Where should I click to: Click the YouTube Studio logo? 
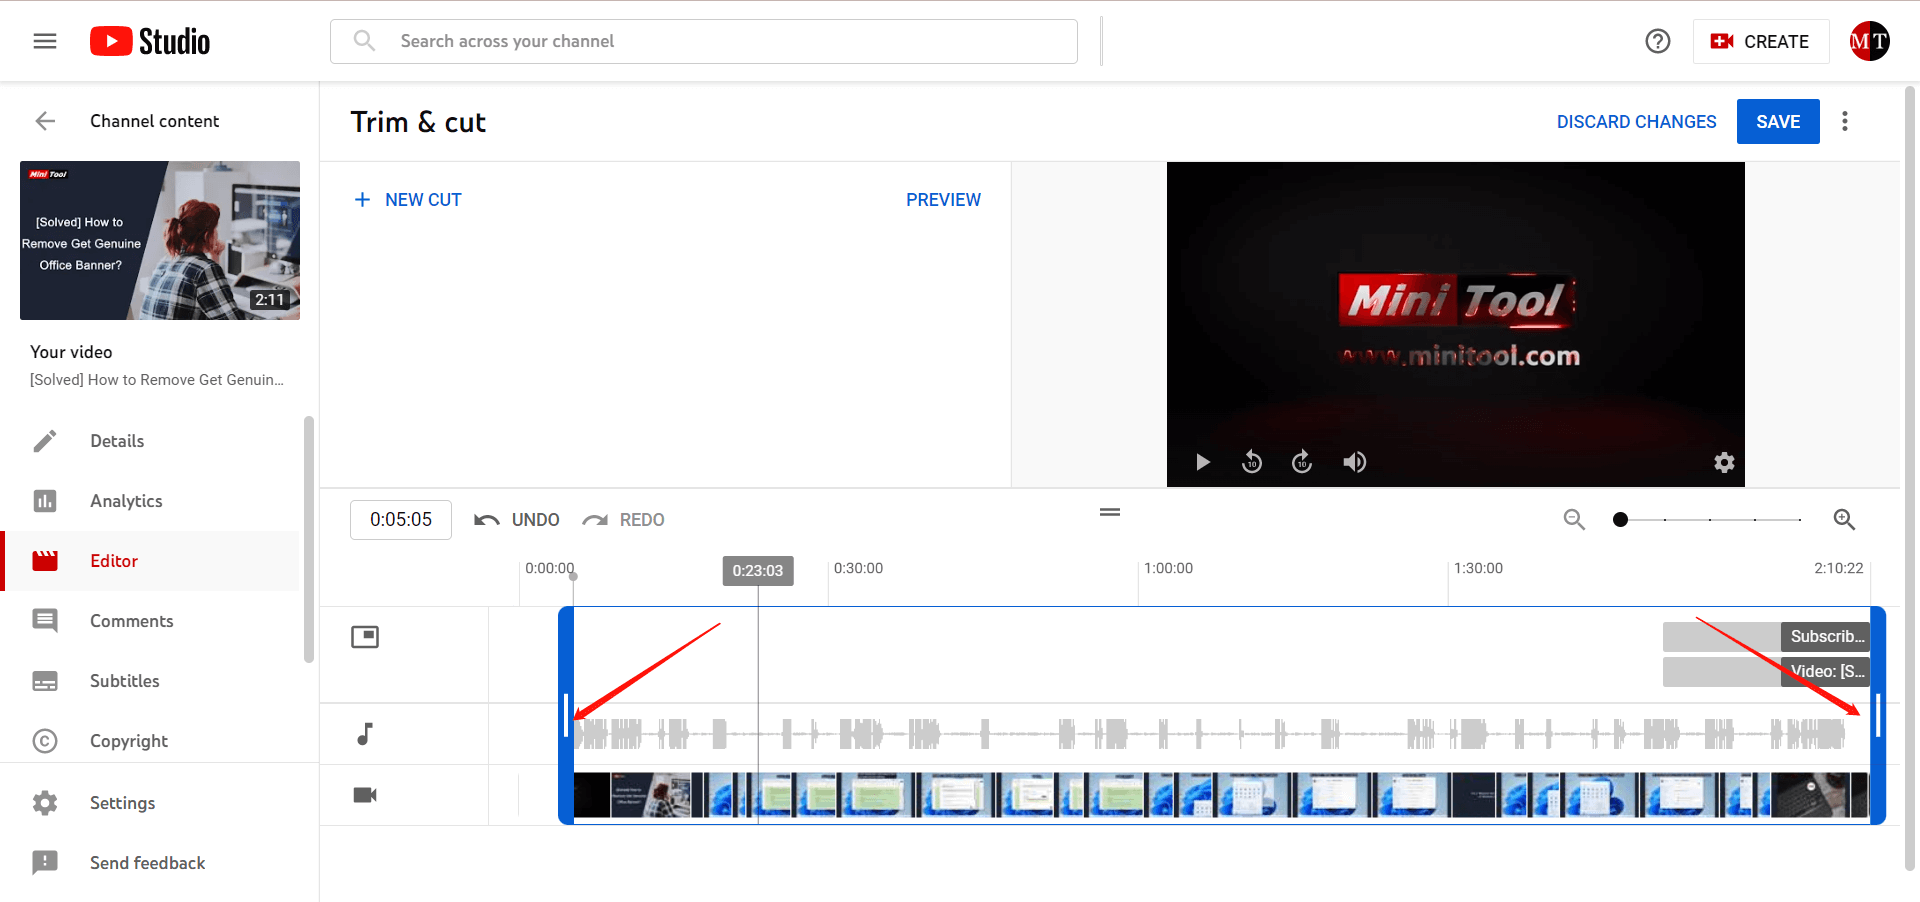point(150,41)
